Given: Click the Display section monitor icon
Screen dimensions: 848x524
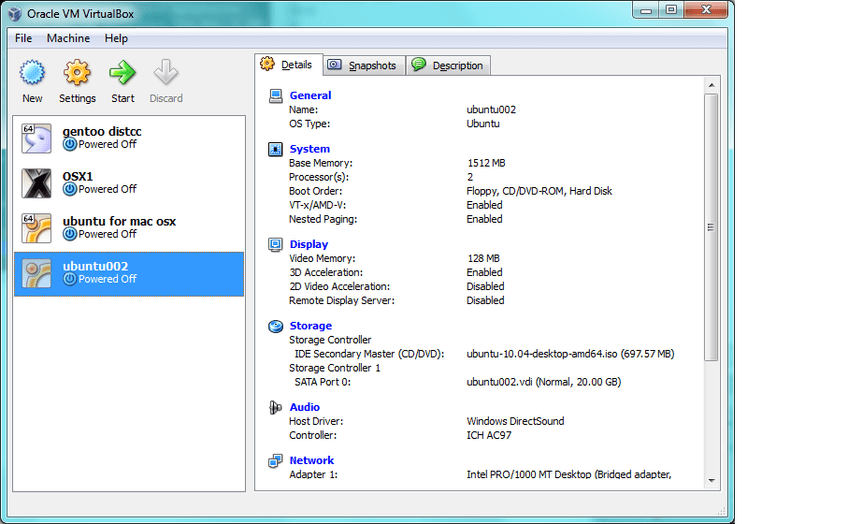Looking at the screenshot, I should coord(275,244).
